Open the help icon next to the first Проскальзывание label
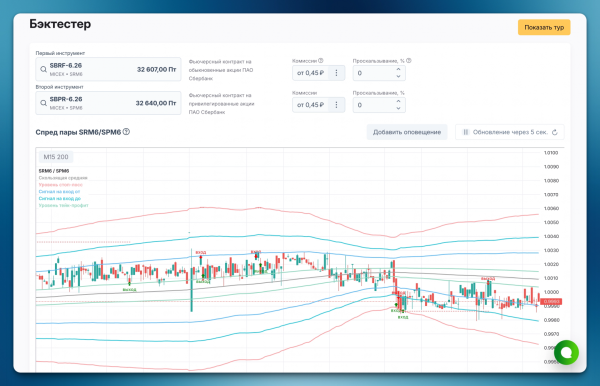600x386 pixels. click(409, 60)
